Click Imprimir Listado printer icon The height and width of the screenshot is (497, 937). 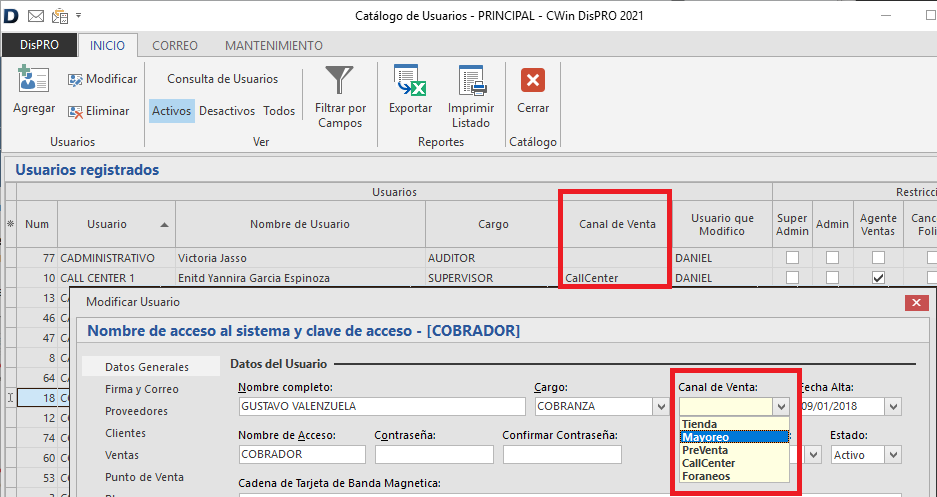(471, 80)
